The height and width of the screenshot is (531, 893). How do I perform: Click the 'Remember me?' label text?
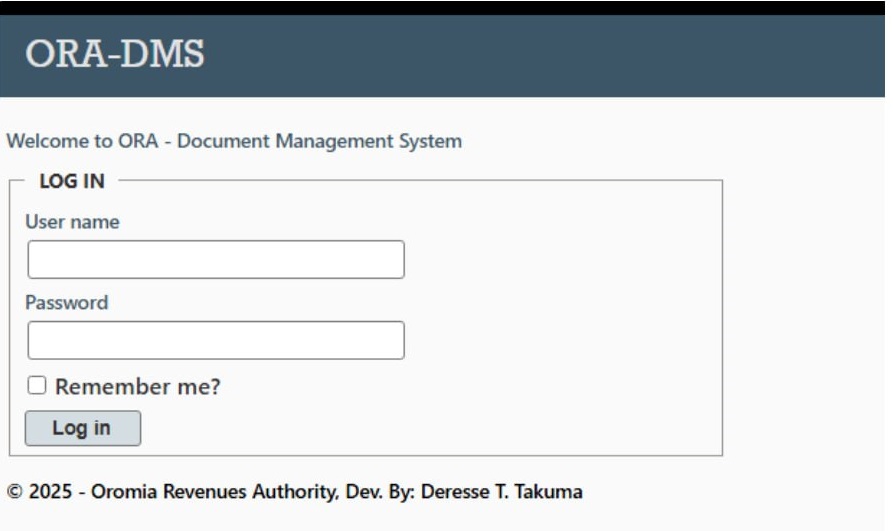pyautogui.click(x=137, y=387)
